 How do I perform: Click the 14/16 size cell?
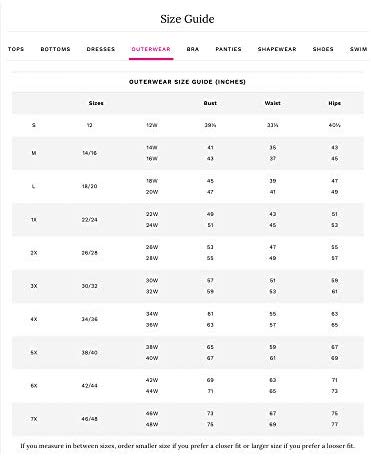(89, 153)
